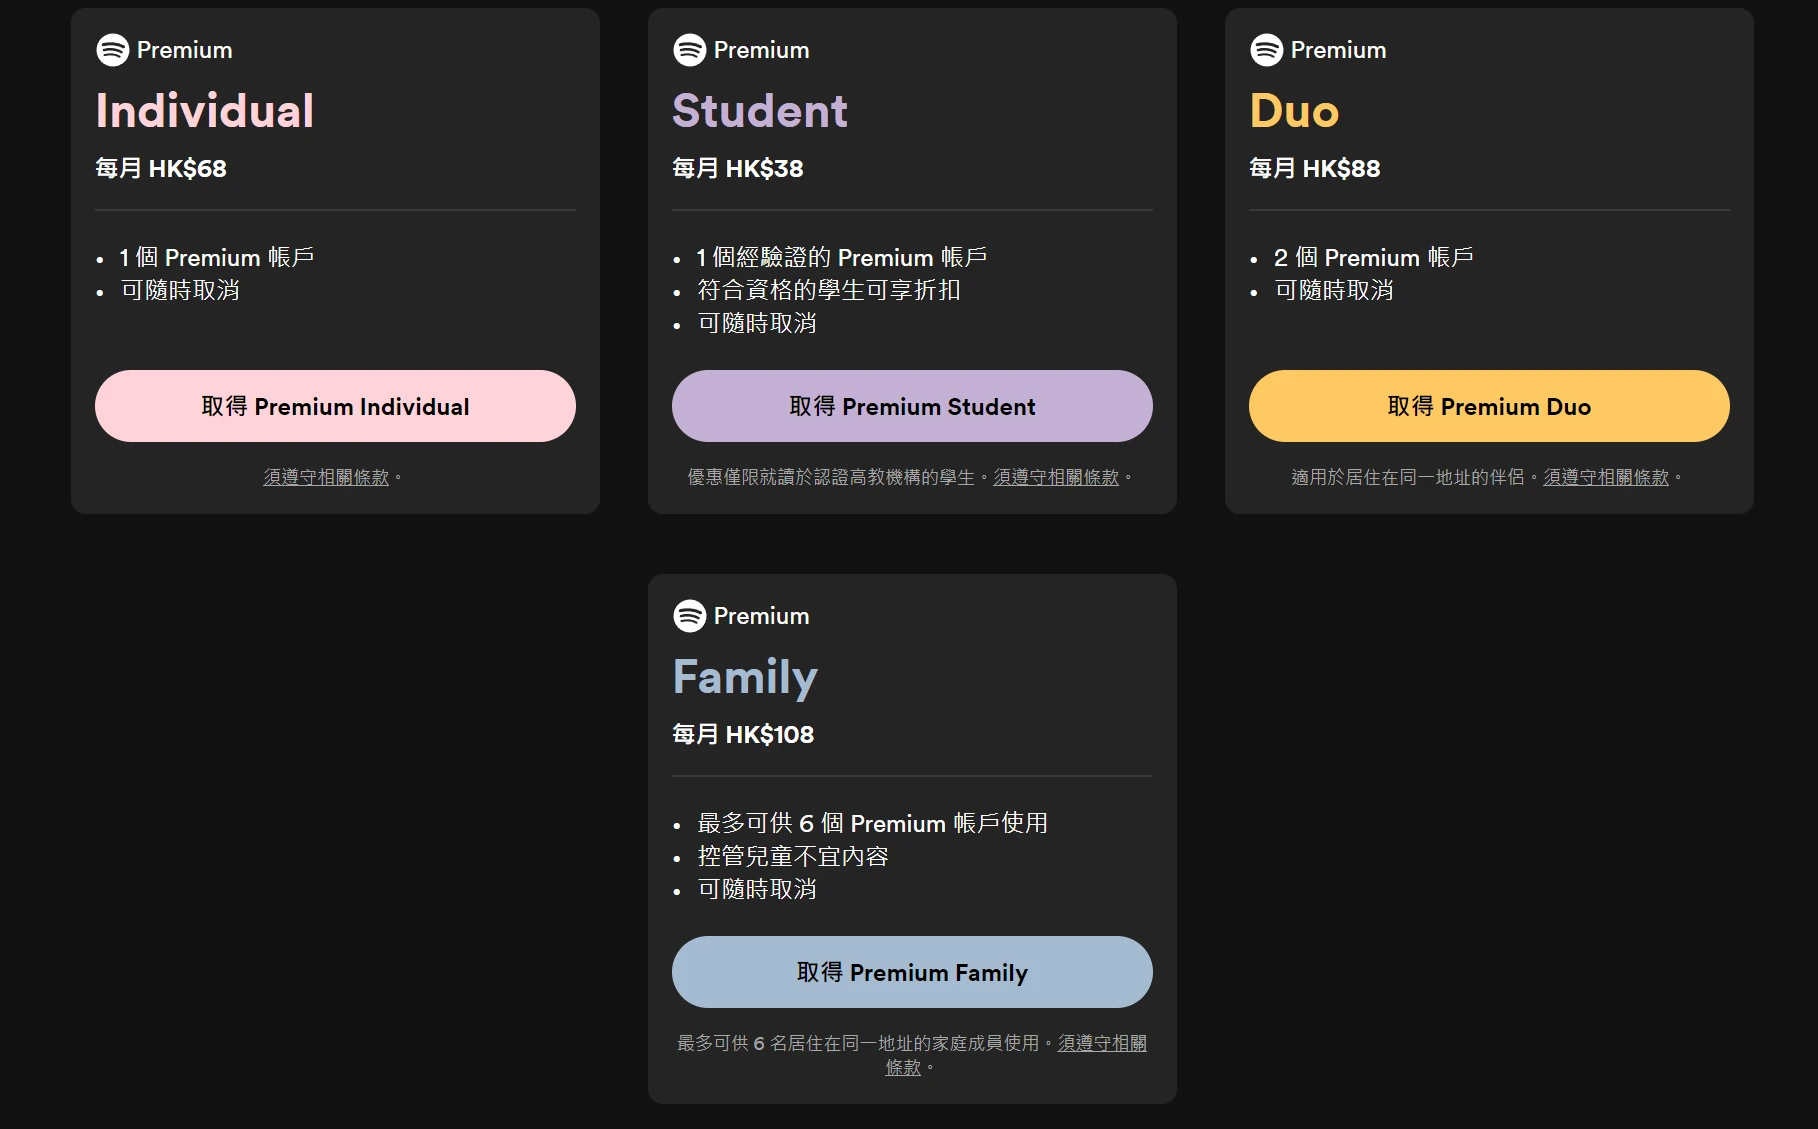Click '可隨時取消' in the Family card
Screen dimensions: 1818x1129
(x=757, y=890)
